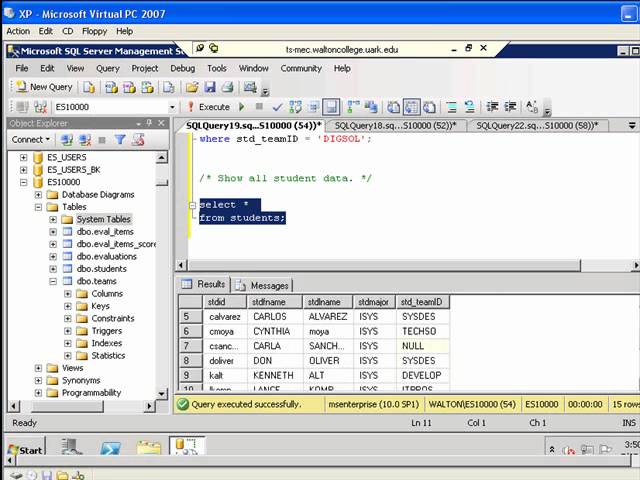Open Analysis Services MDX Query icon
640x480 pixels.
(x=111, y=87)
